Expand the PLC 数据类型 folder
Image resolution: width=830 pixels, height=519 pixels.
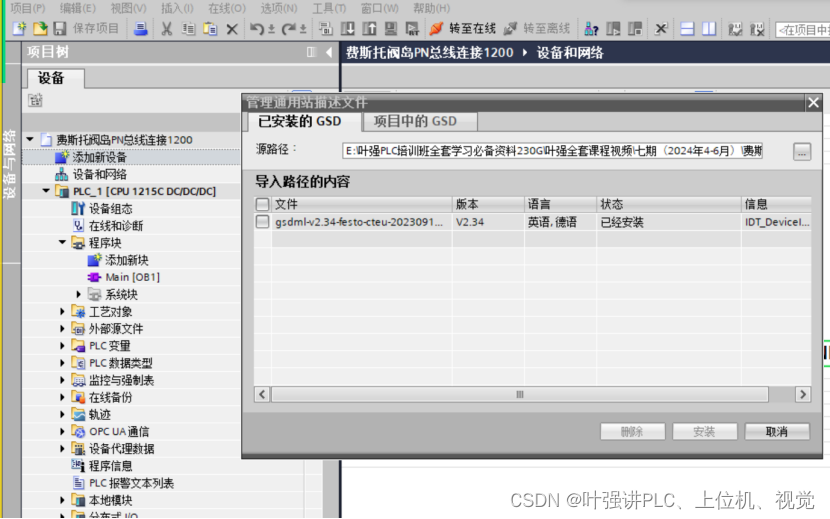coord(62,363)
